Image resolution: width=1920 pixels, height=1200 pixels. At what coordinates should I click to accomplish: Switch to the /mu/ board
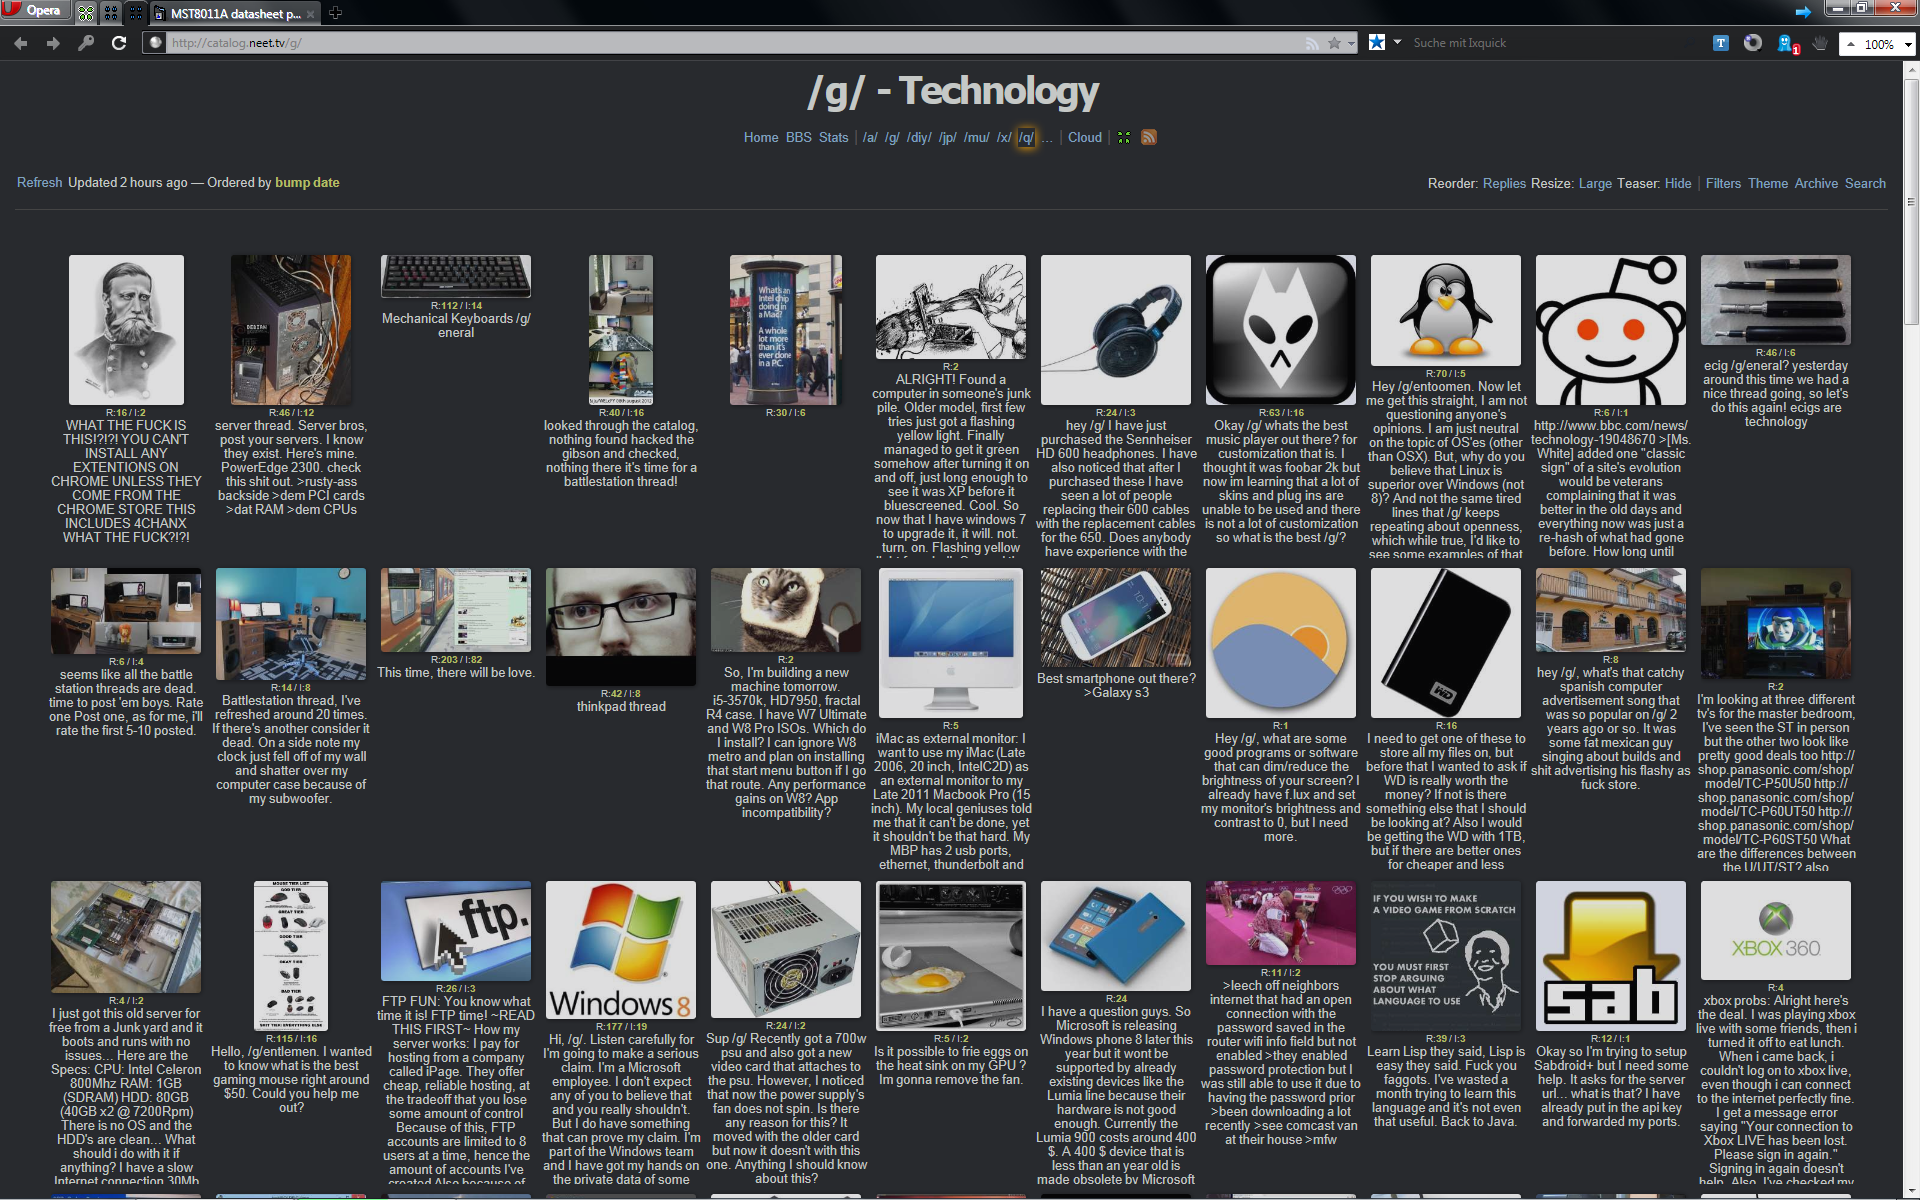tap(977, 138)
